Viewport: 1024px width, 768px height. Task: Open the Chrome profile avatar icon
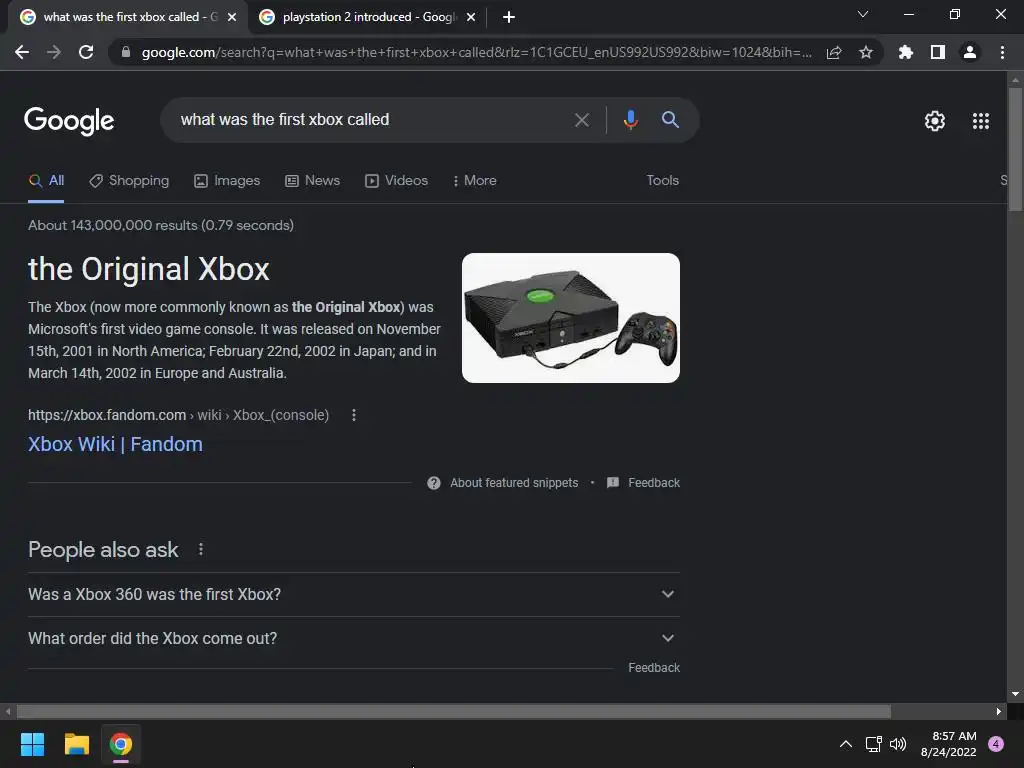click(x=970, y=52)
